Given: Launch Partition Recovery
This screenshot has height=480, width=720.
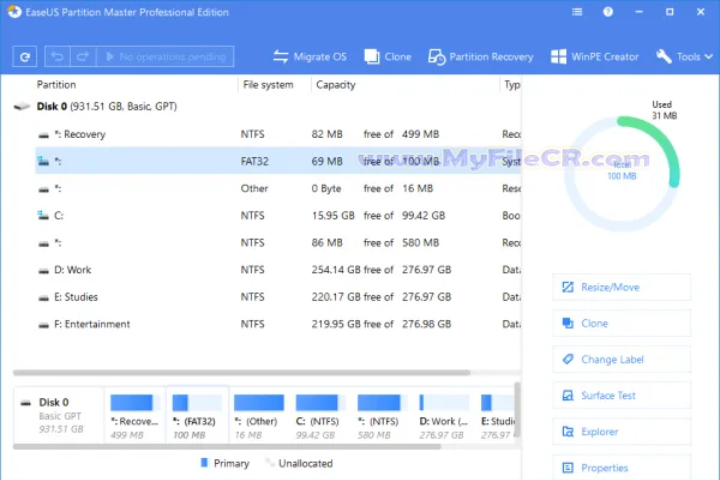Looking at the screenshot, I should (x=481, y=56).
